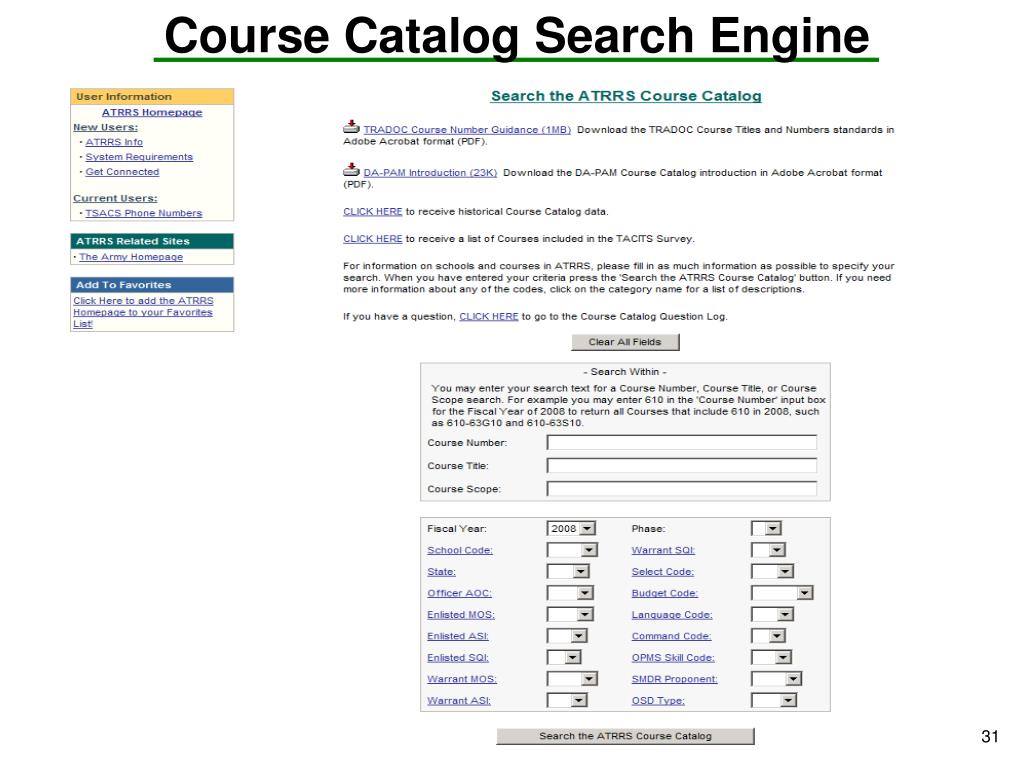Screen dimensions: 1024x768
Task: Focus the Course Number input box
Action: (x=681, y=443)
